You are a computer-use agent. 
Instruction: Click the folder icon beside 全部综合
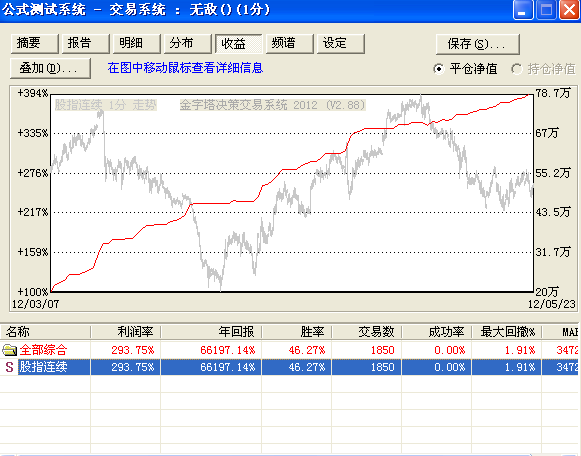[10, 350]
